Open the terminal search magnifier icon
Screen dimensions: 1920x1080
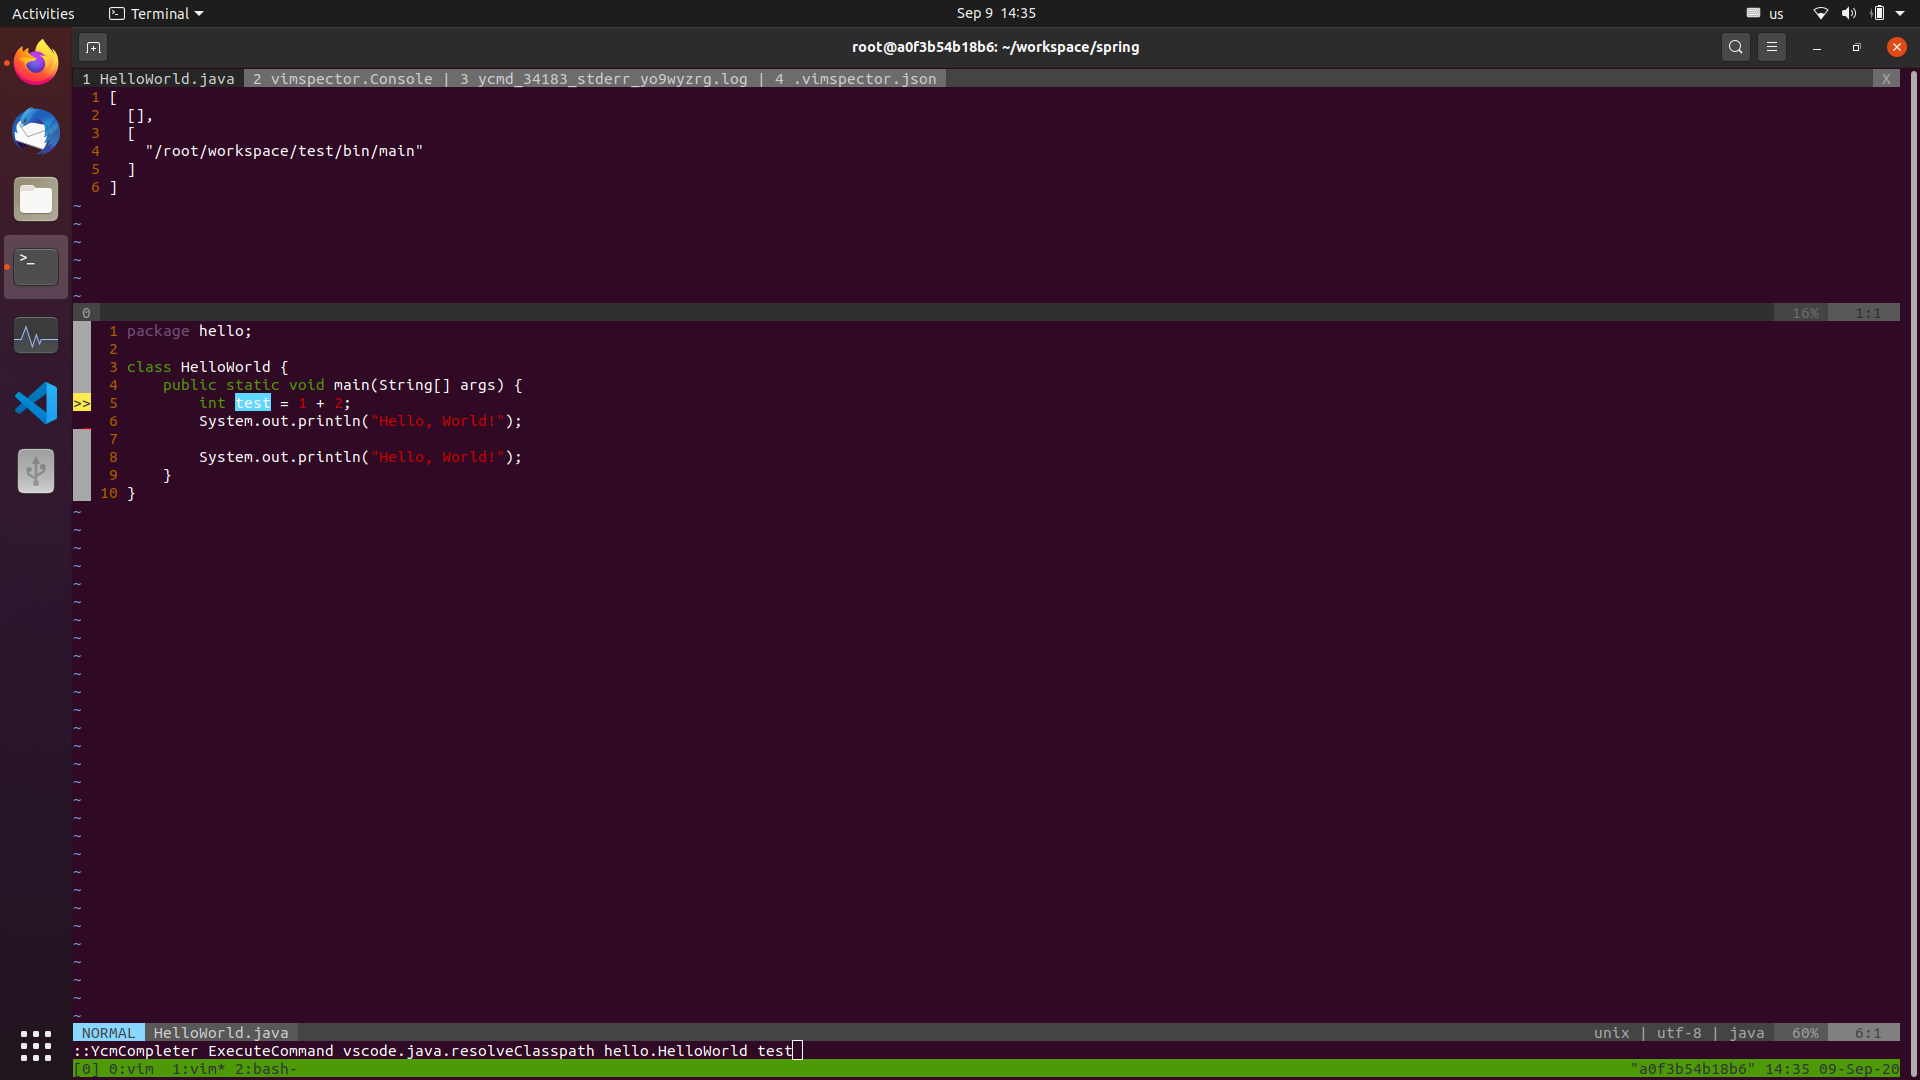pyautogui.click(x=1735, y=46)
